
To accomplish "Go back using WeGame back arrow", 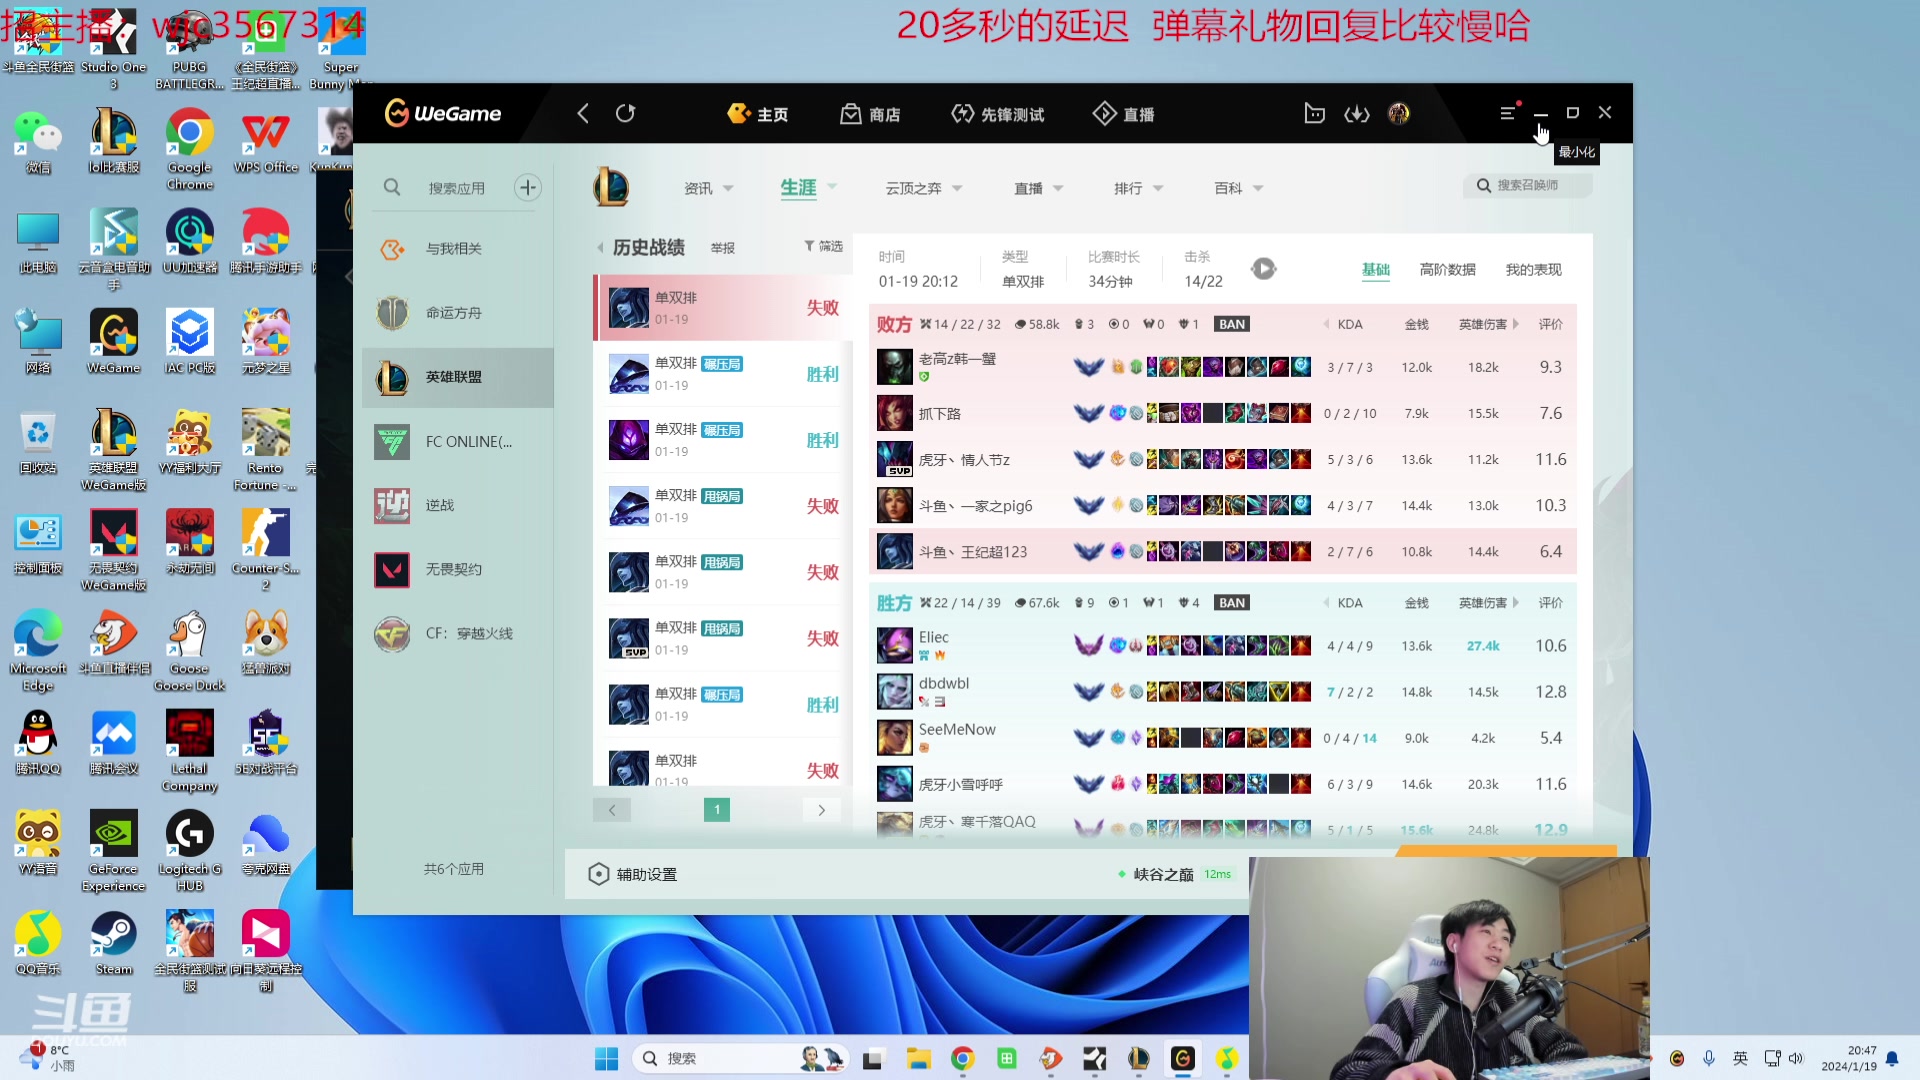I will [x=583, y=114].
